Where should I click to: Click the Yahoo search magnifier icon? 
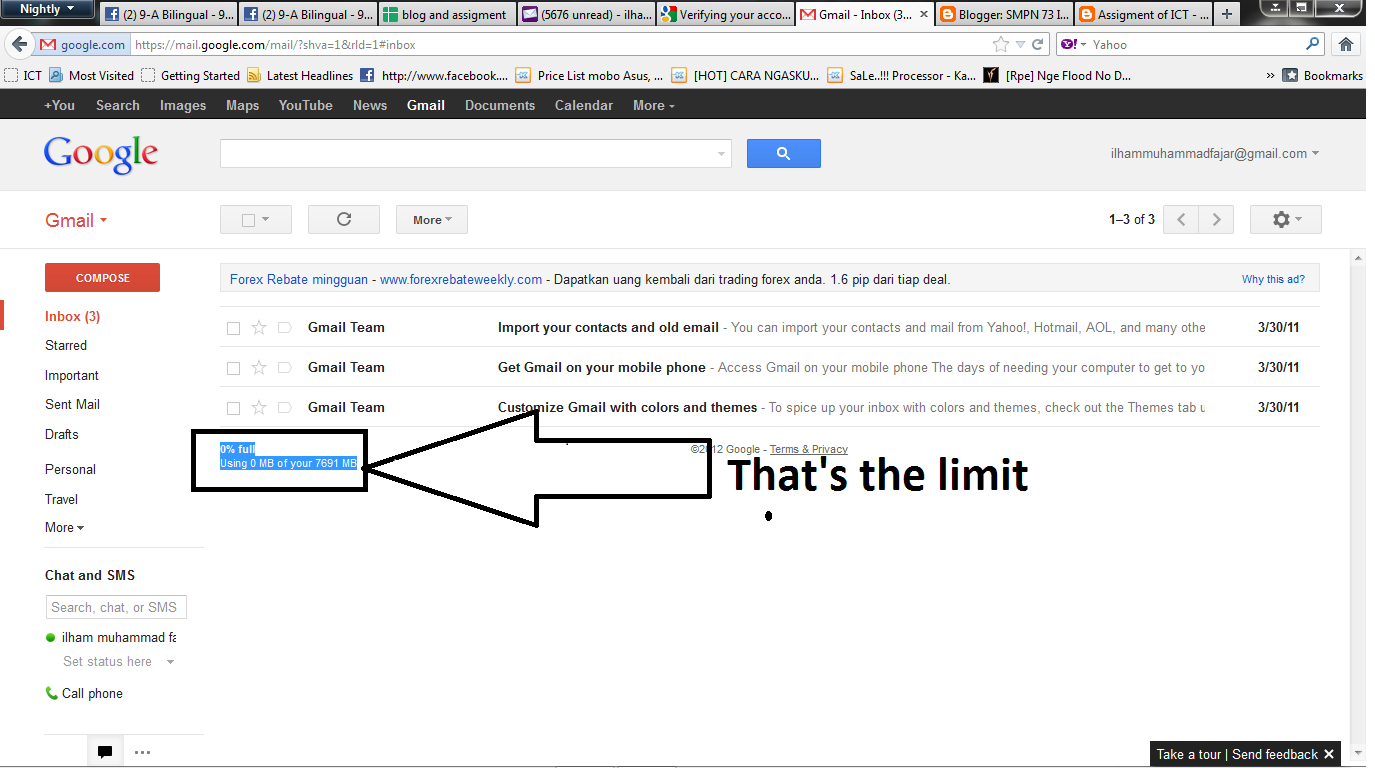(1313, 44)
